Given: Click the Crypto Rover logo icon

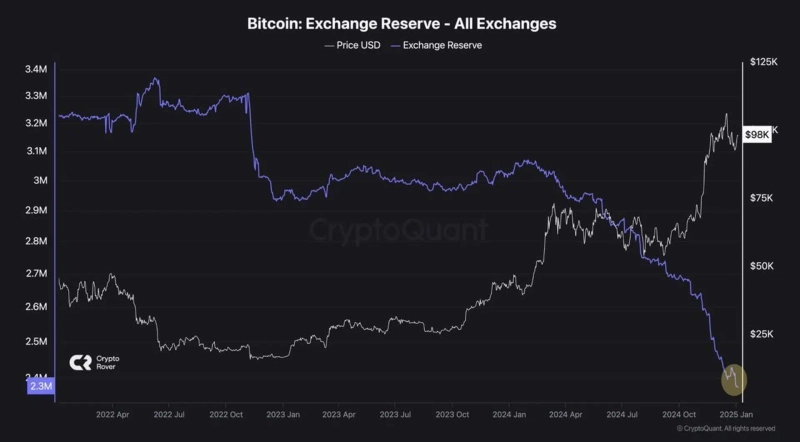Looking at the screenshot, I should pos(79,364).
